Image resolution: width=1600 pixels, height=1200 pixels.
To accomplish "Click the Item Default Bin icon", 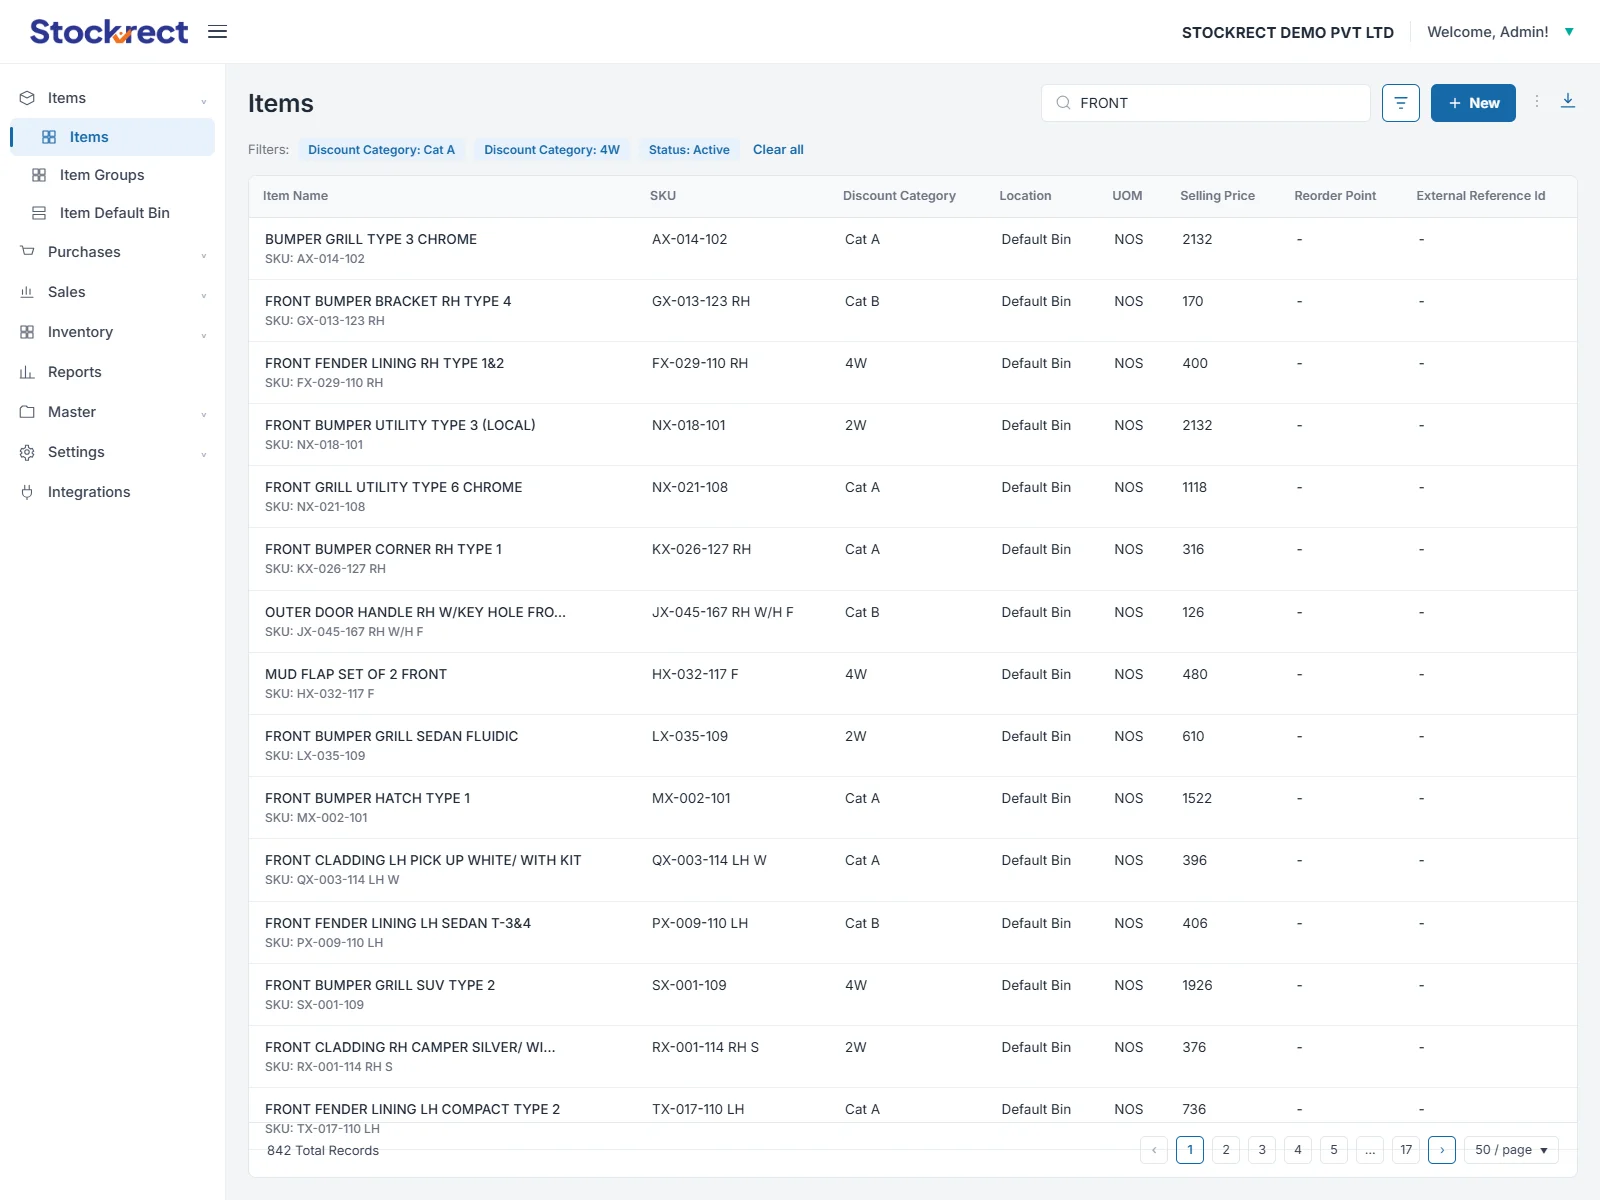I will (x=39, y=213).
